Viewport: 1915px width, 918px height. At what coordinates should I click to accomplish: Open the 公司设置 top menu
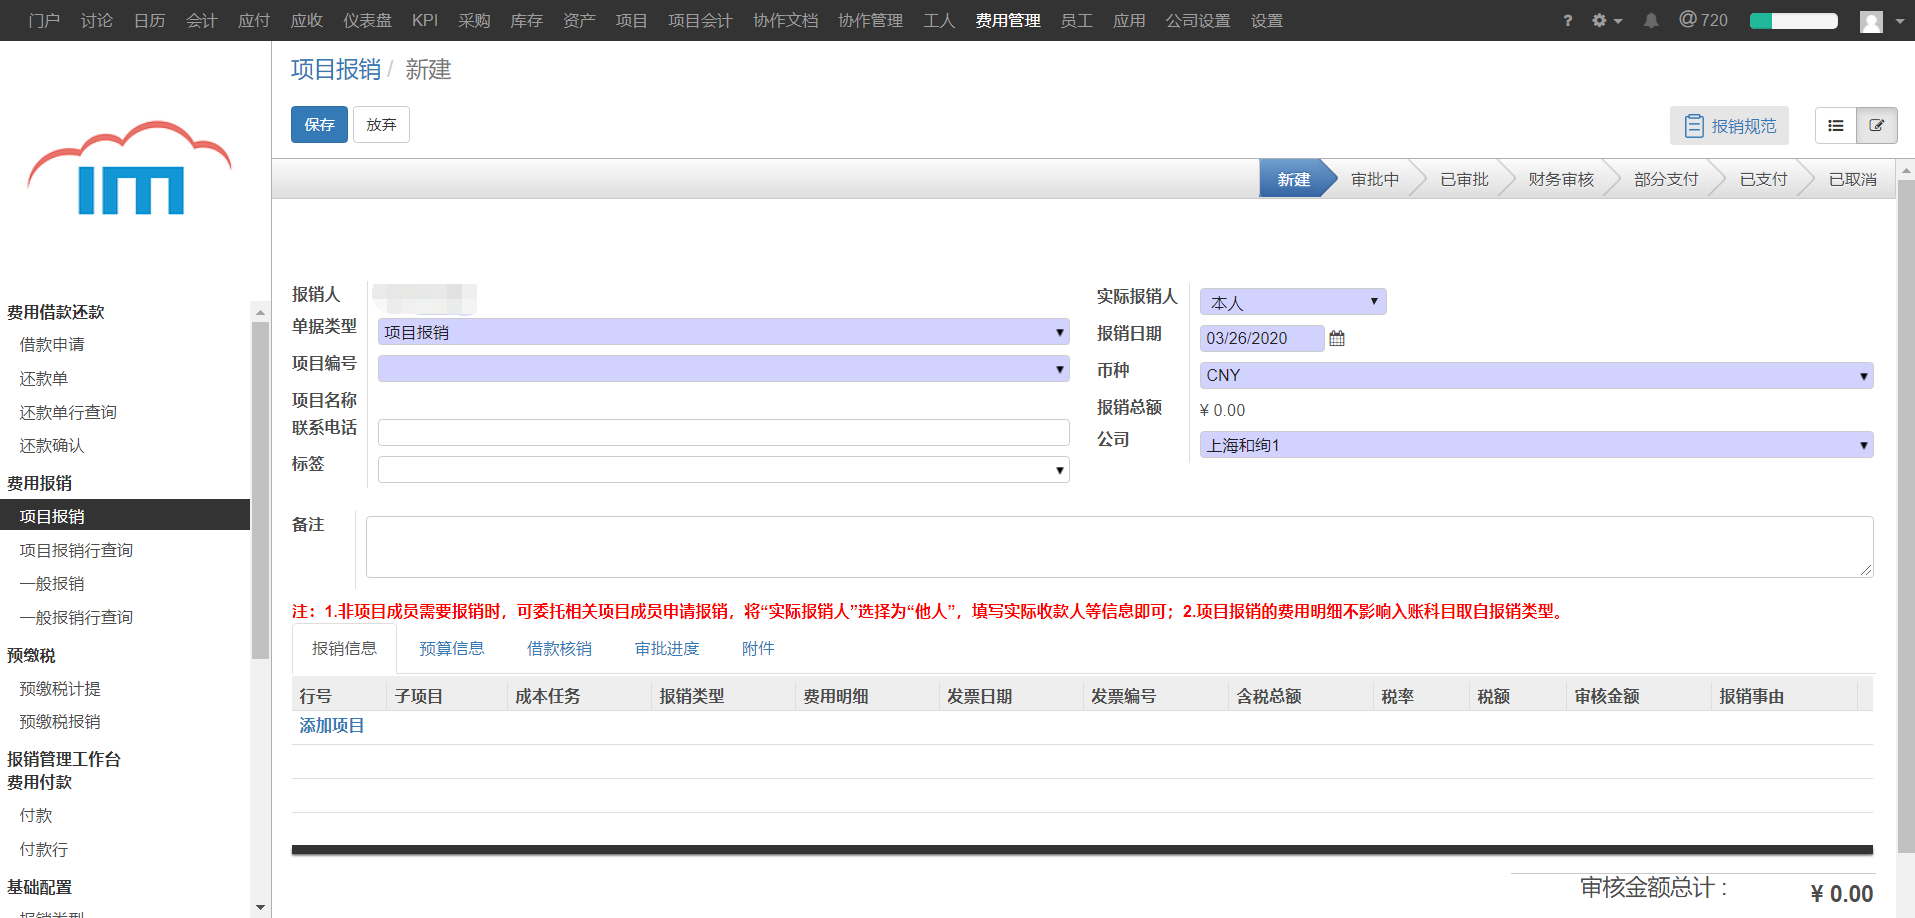coord(1198,21)
